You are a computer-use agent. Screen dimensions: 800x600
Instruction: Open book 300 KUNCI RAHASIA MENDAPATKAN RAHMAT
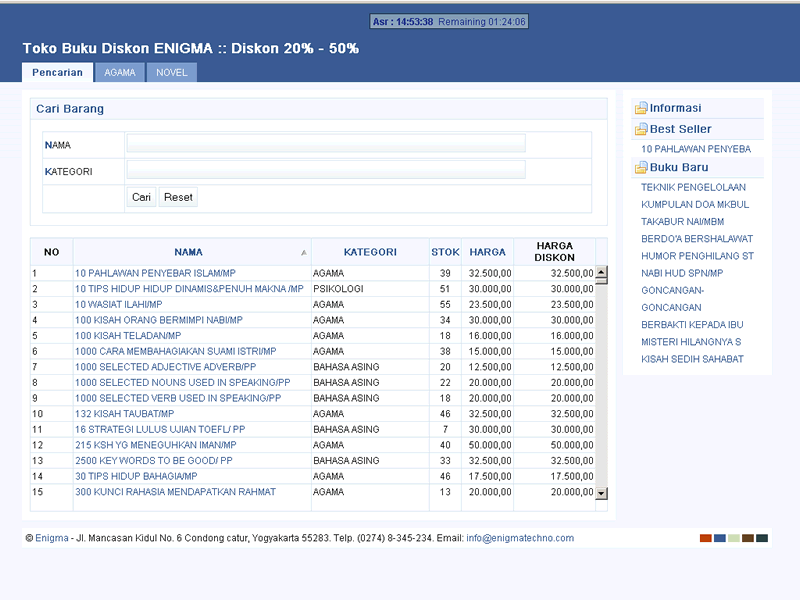click(x=176, y=492)
